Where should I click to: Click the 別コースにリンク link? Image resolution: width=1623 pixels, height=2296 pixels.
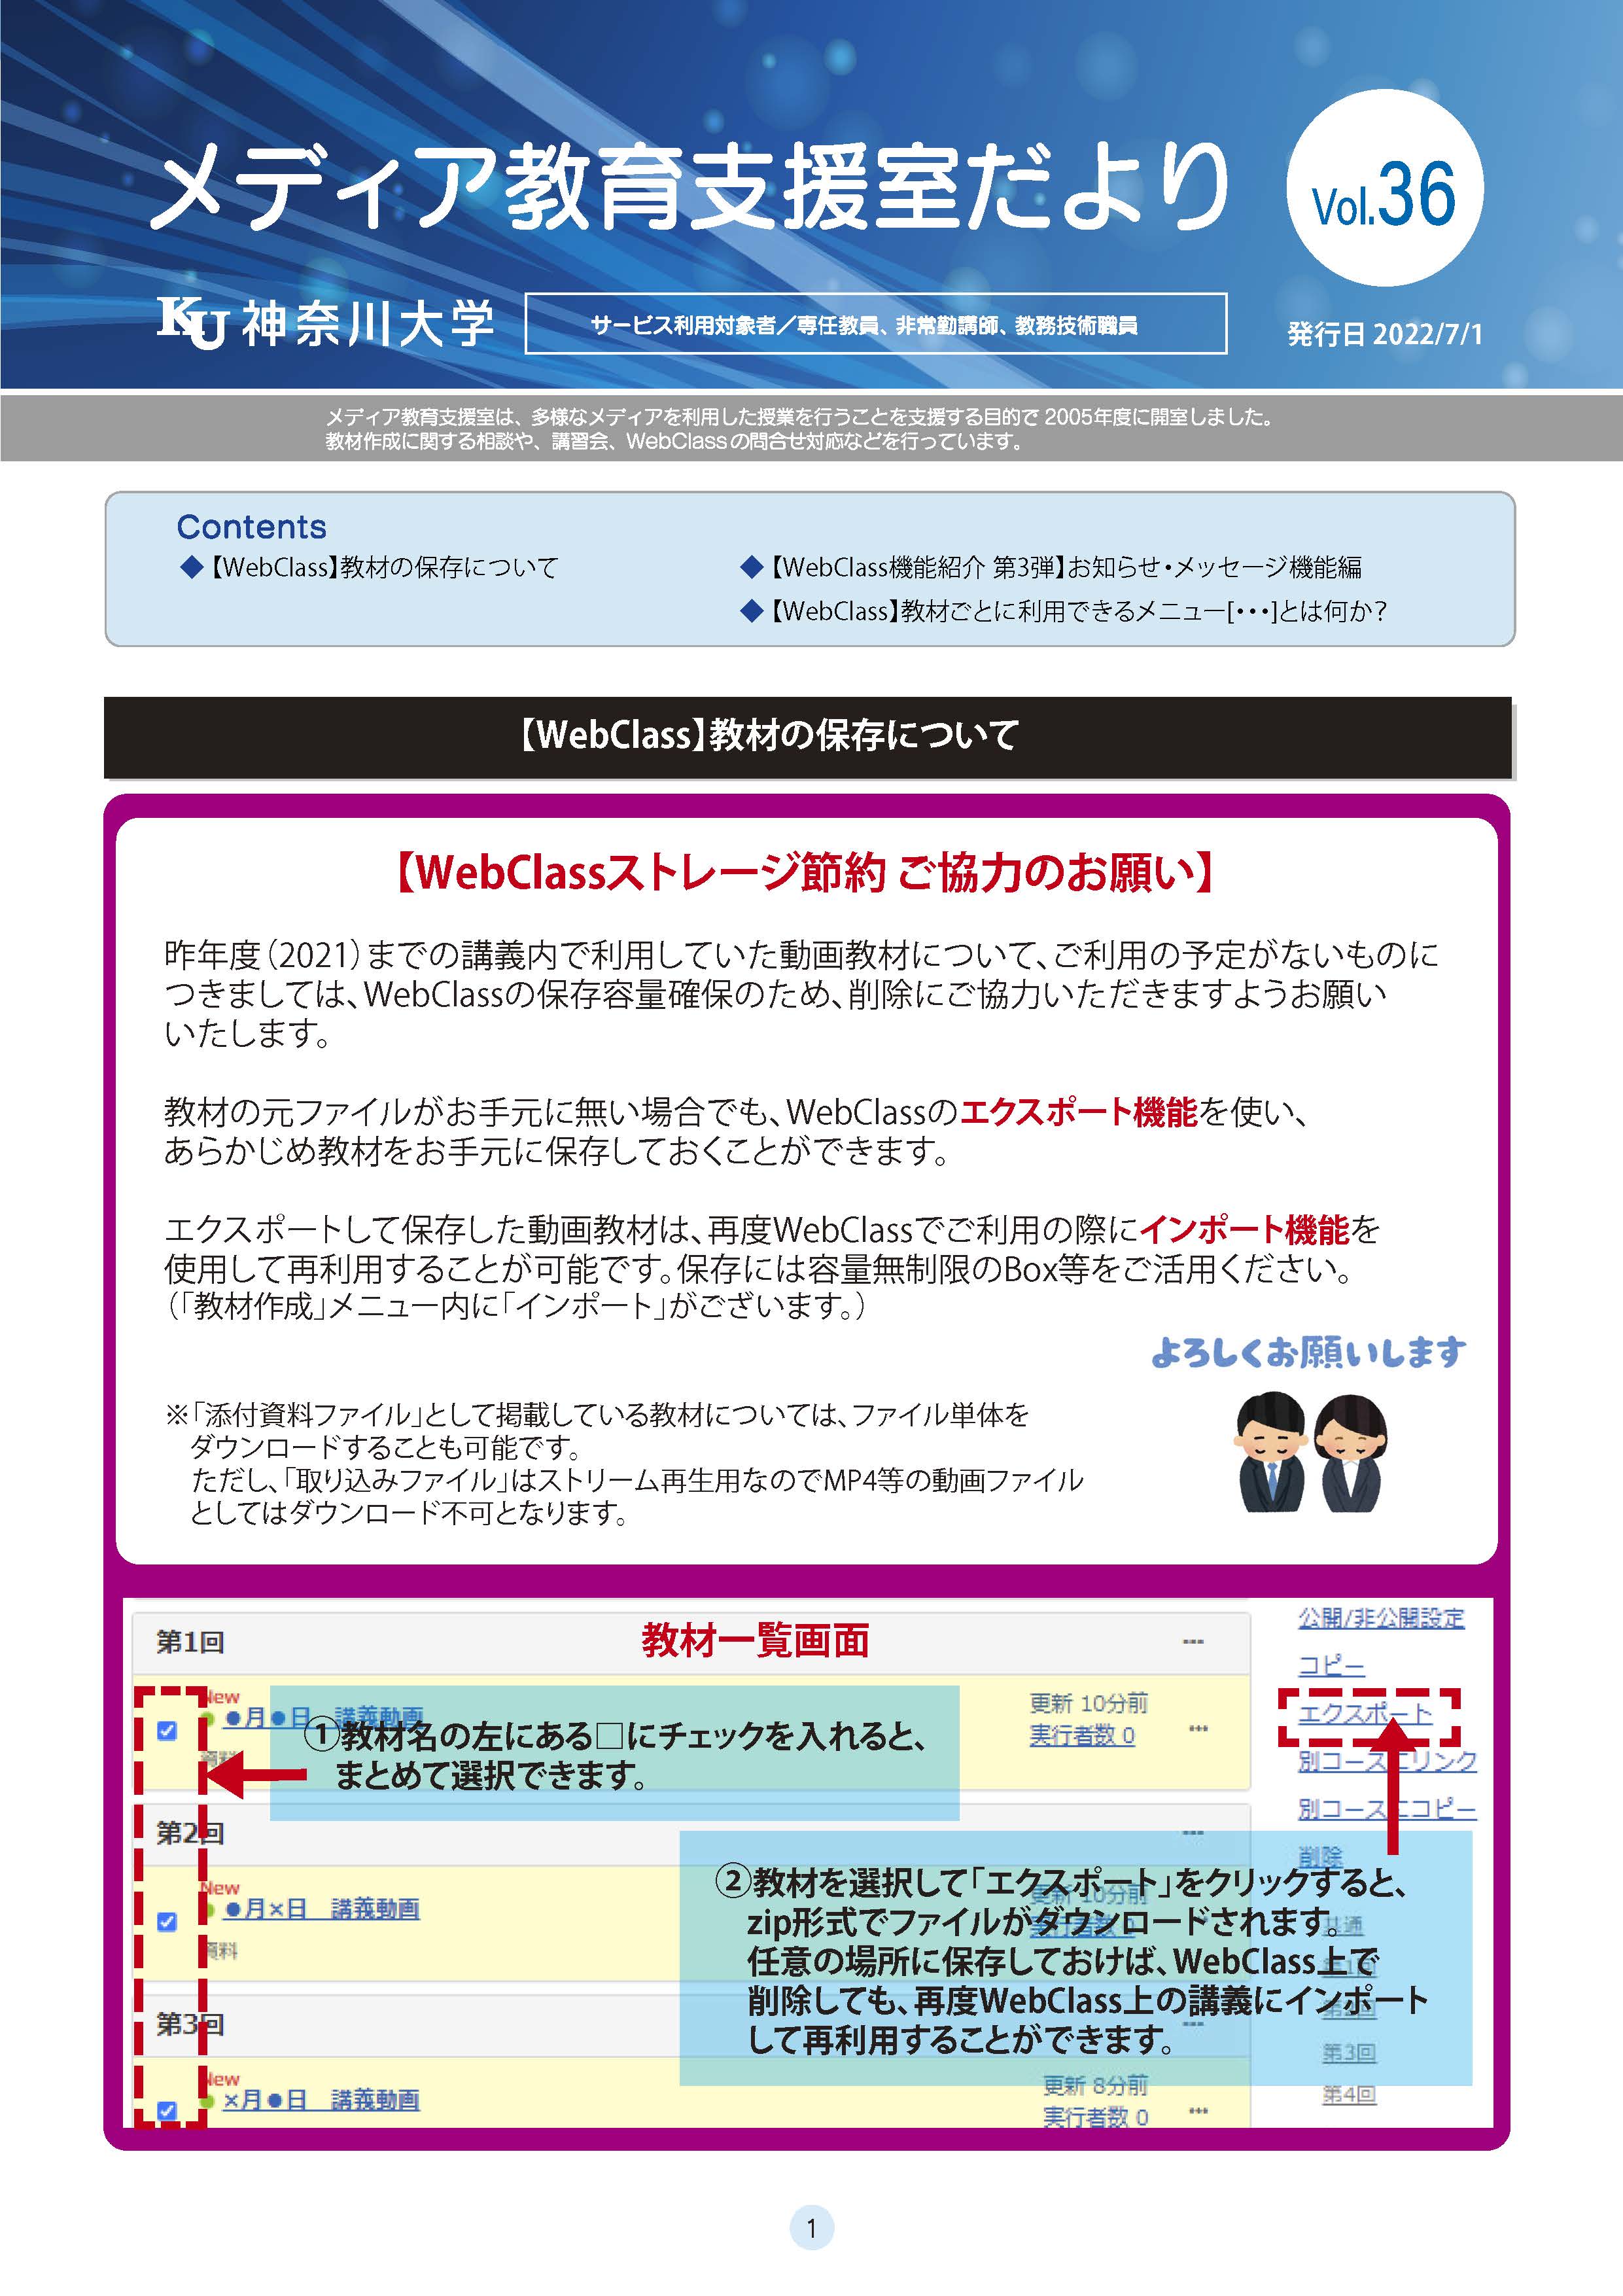coord(1387,1762)
